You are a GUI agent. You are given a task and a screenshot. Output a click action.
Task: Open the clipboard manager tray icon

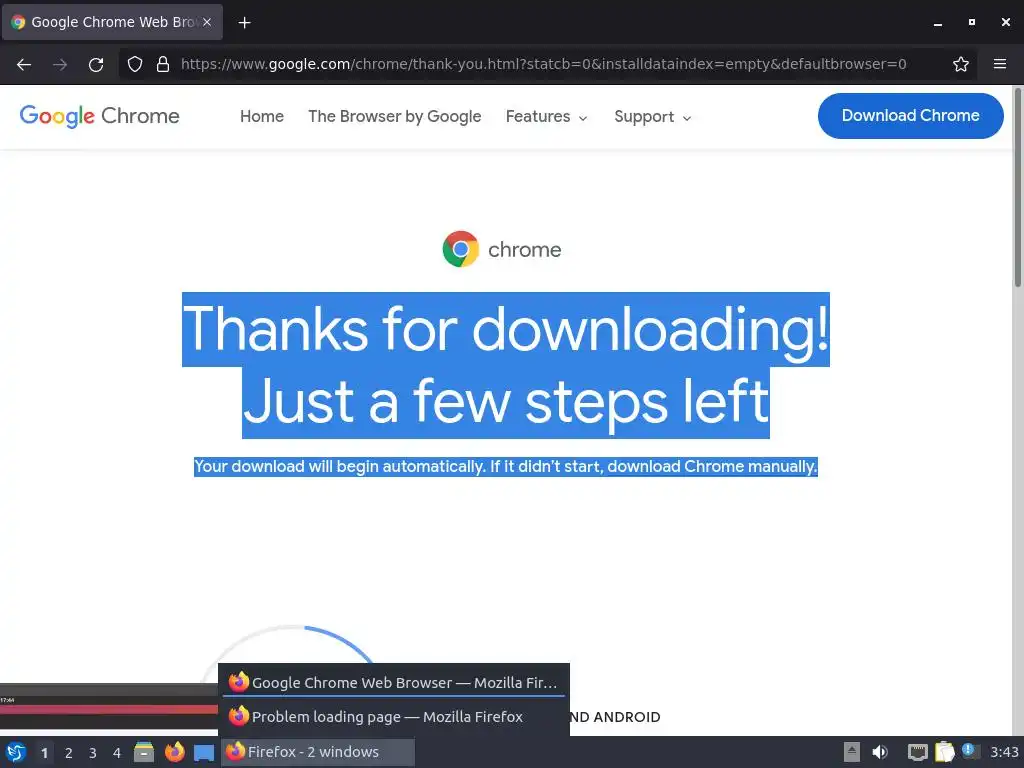(x=944, y=752)
